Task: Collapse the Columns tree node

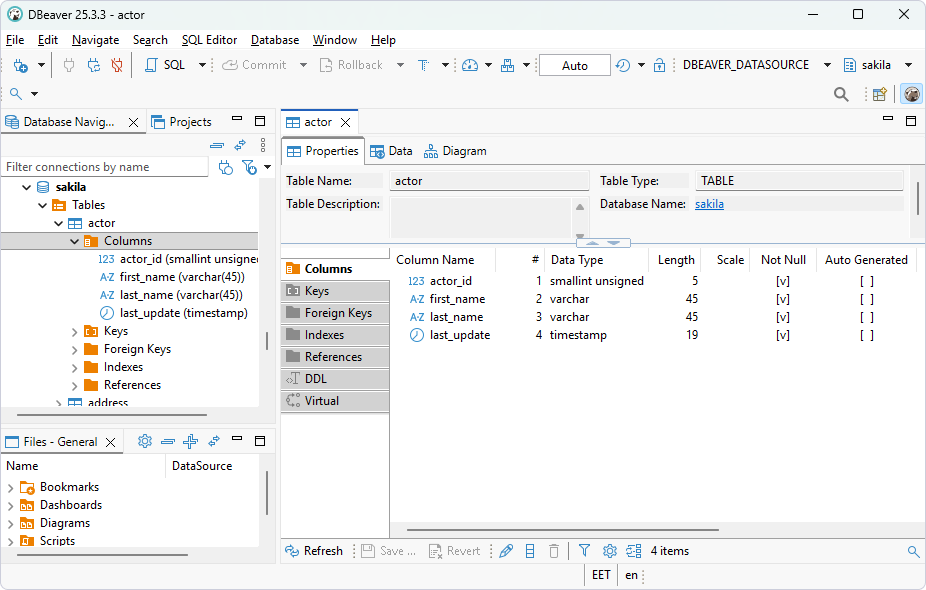Action: click(x=74, y=240)
